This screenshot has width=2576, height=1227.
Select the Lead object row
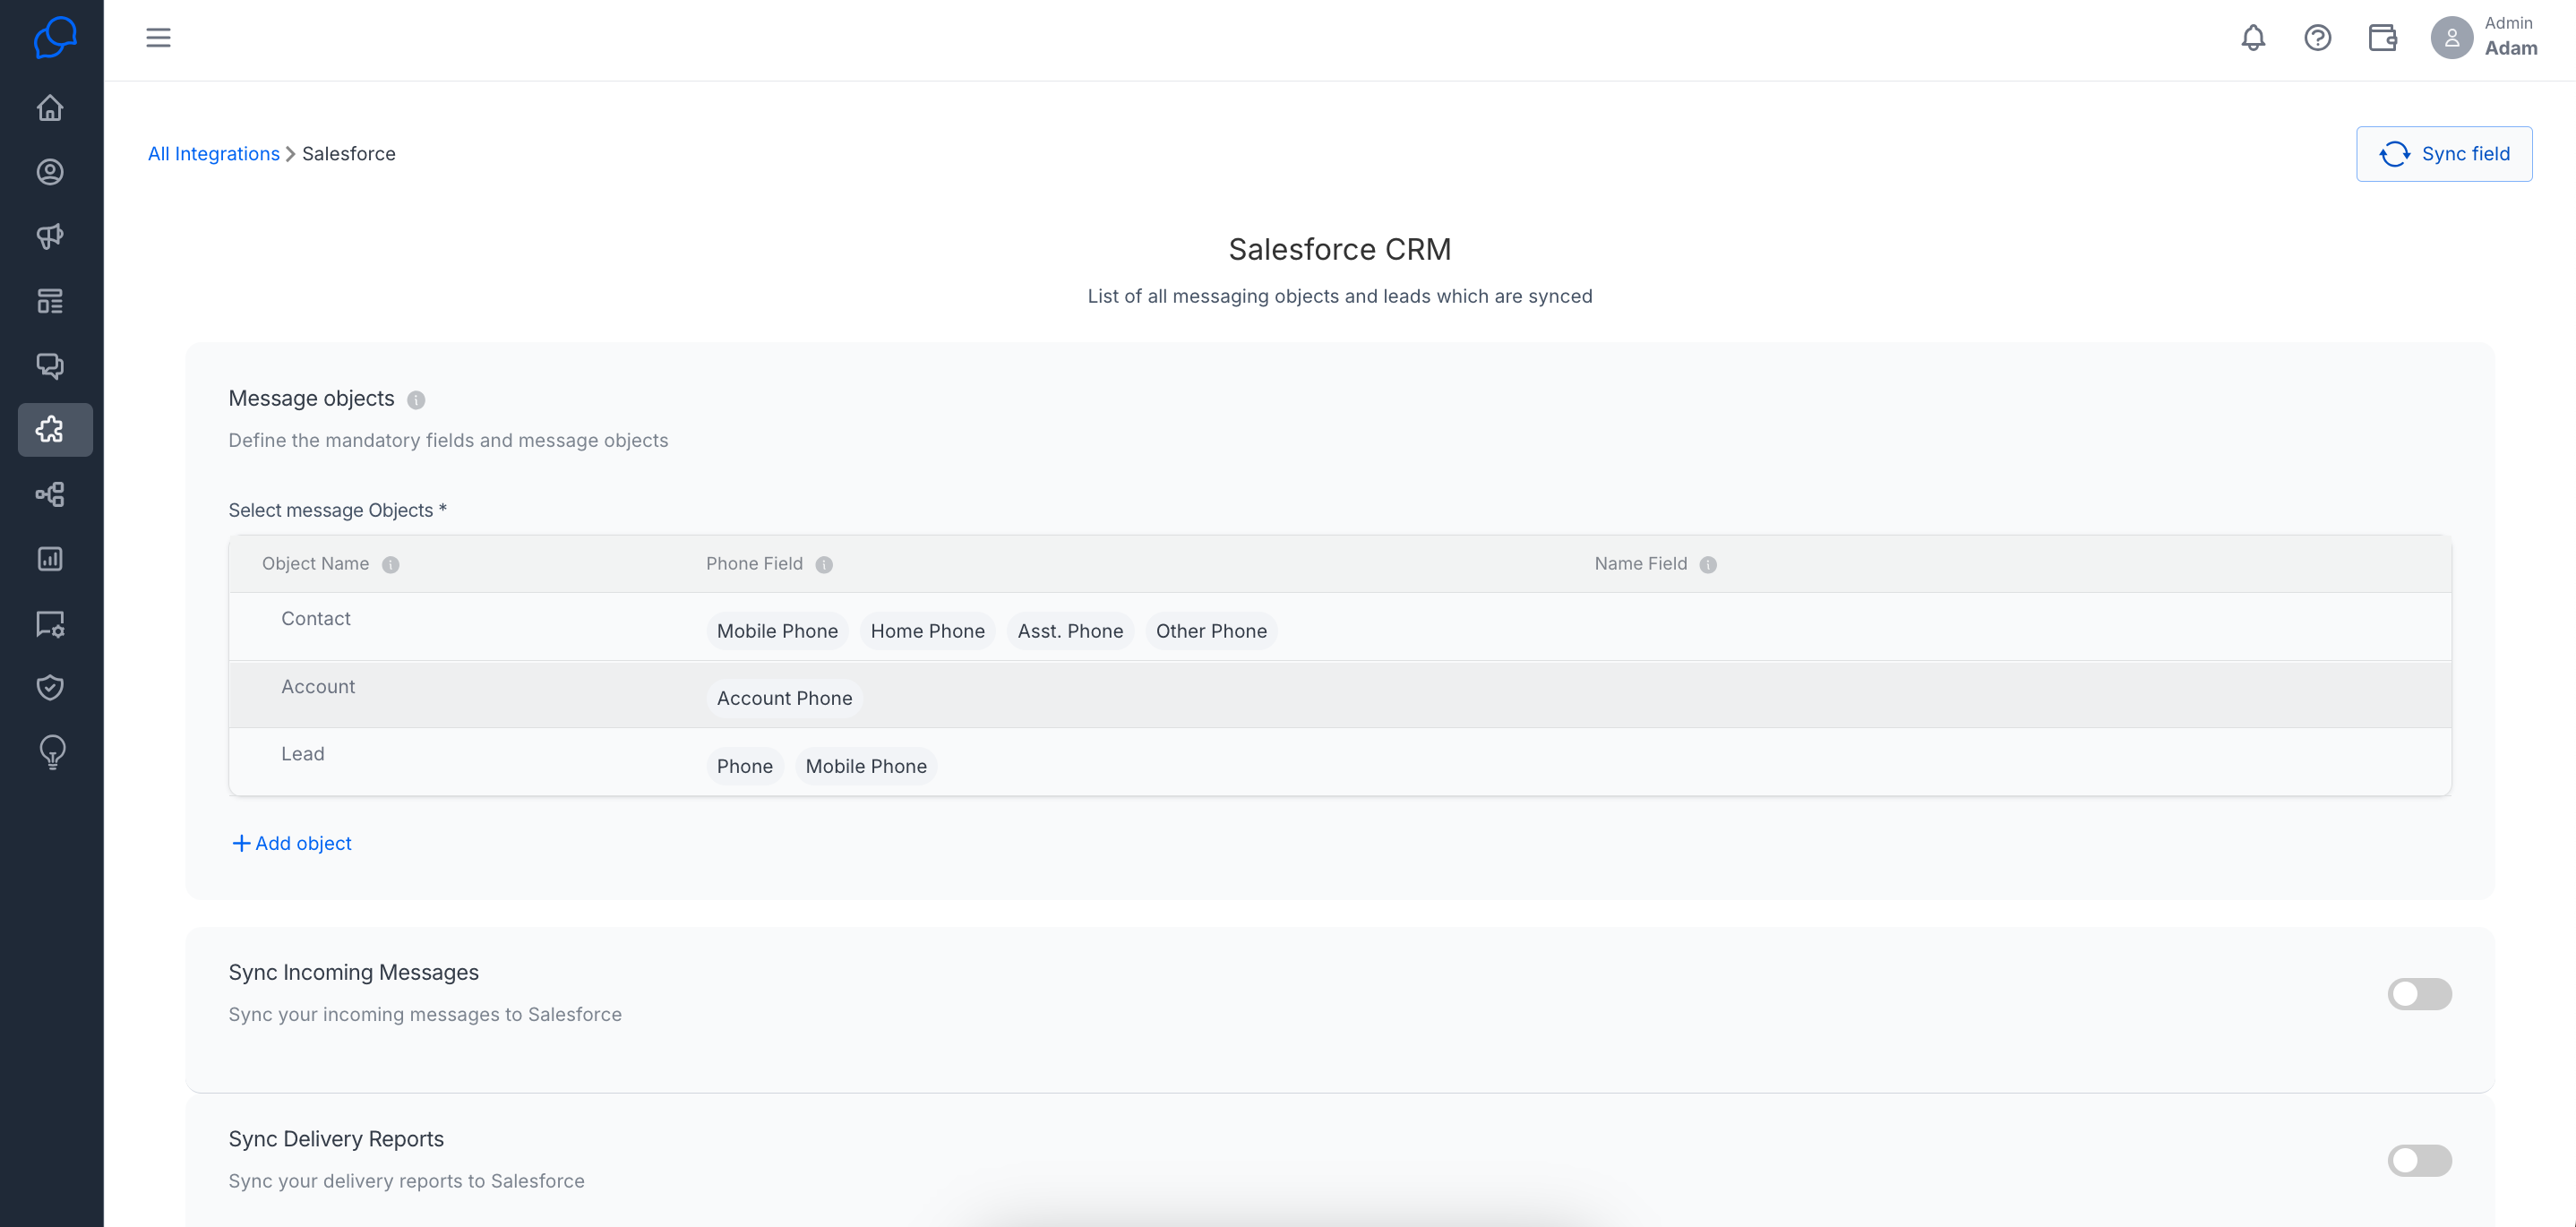point(1340,762)
